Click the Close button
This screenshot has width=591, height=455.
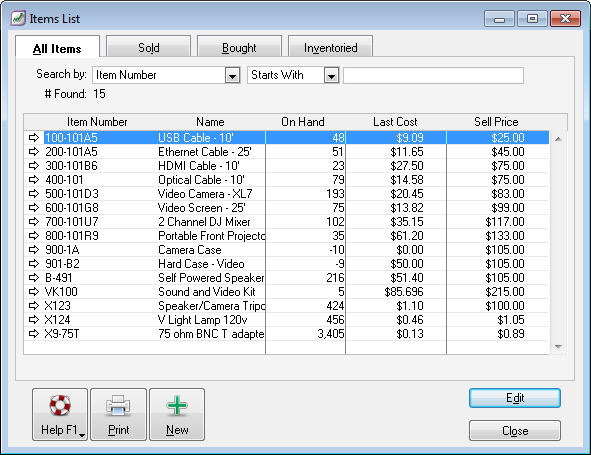point(515,430)
